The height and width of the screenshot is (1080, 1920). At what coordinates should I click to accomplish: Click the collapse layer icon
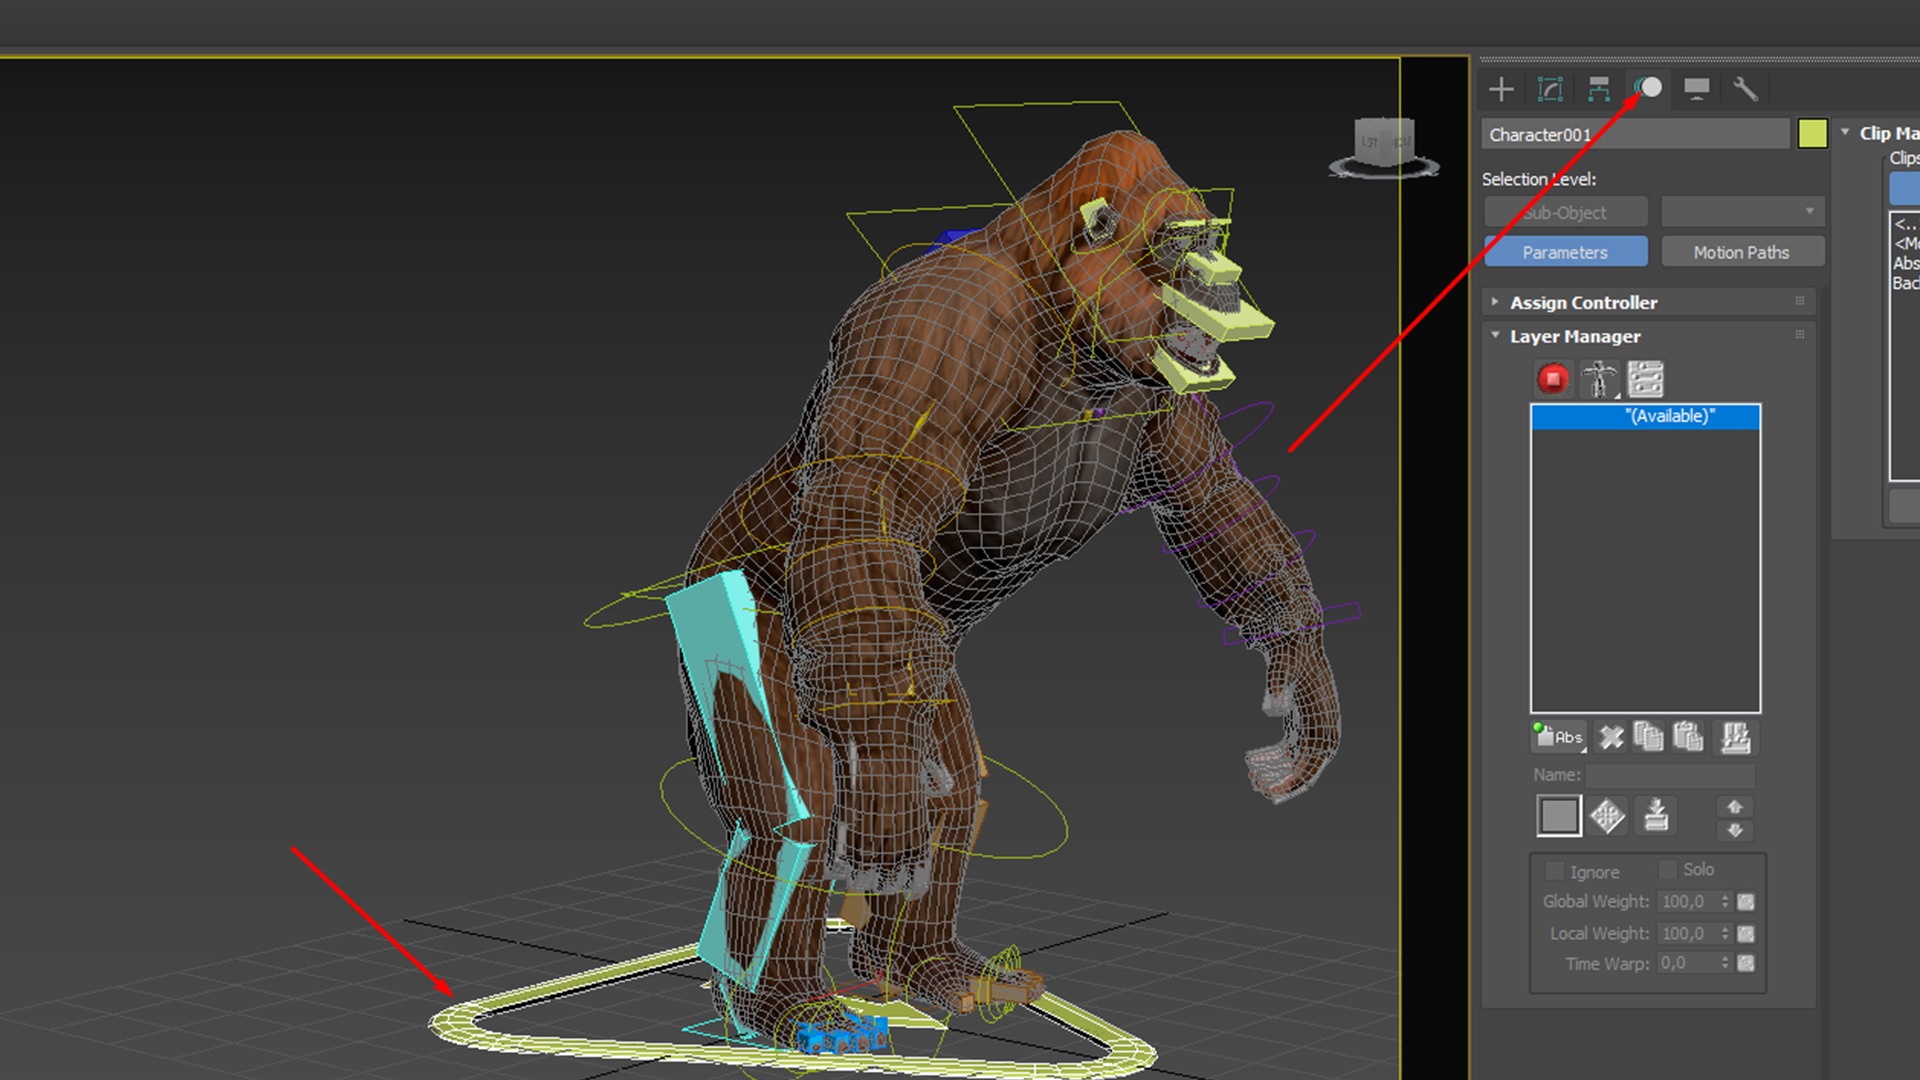coord(1736,737)
